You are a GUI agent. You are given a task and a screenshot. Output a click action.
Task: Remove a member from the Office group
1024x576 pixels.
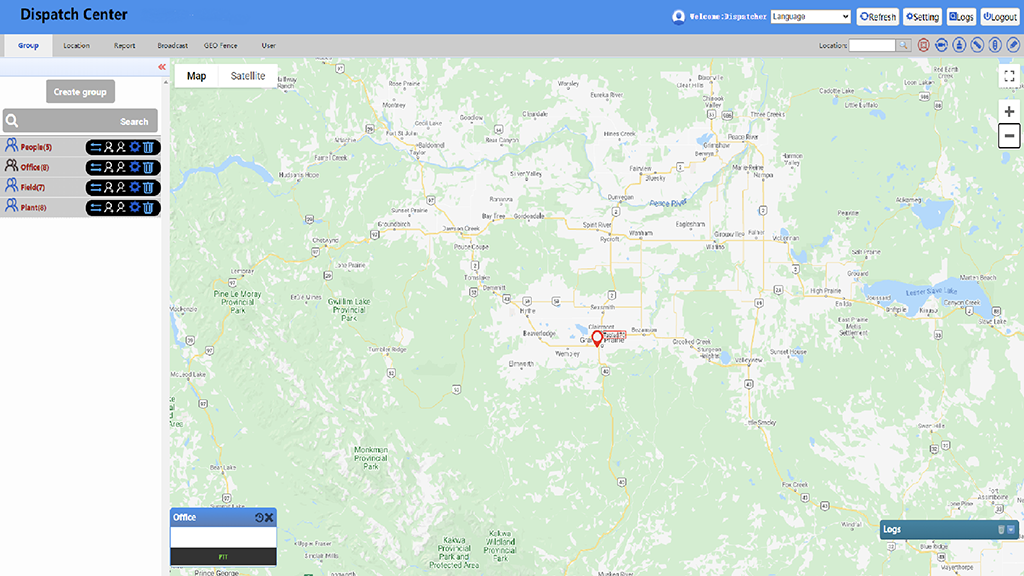pos(121,167)
